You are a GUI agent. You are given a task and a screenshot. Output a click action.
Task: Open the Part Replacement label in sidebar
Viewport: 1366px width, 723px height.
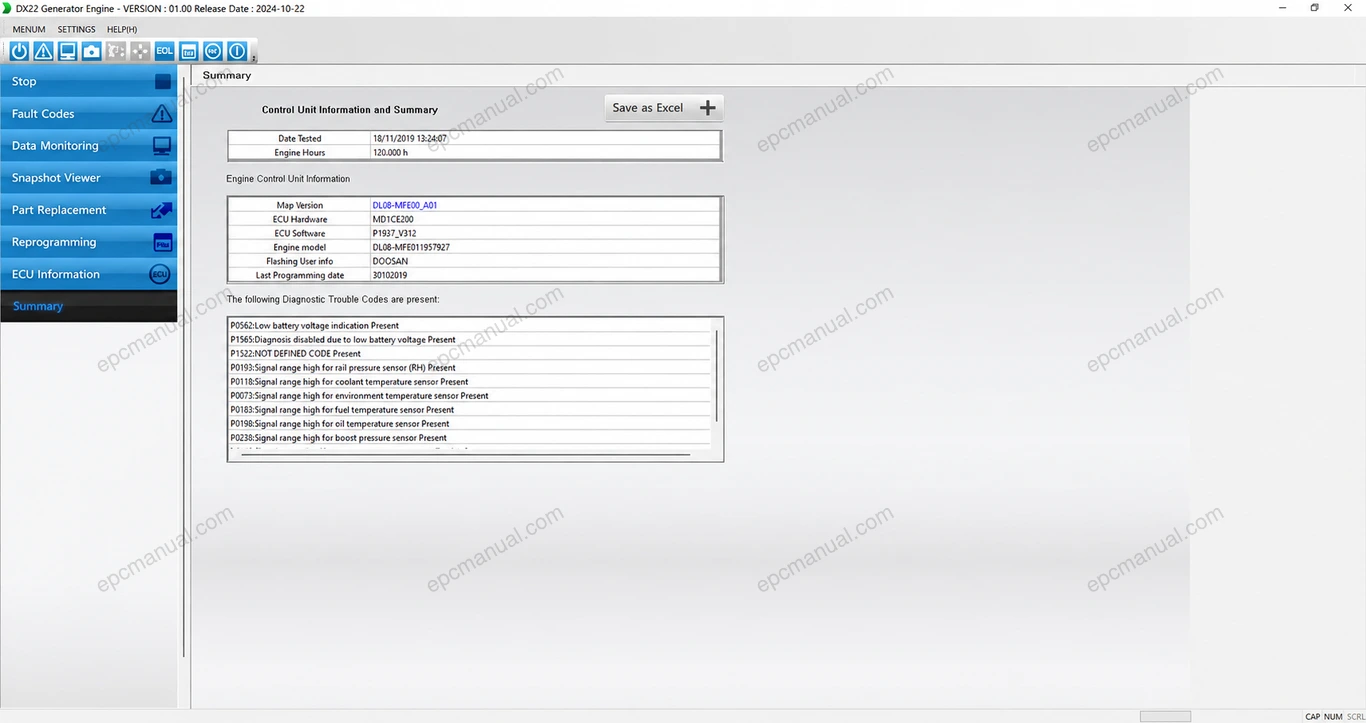(x=59, y=210)
